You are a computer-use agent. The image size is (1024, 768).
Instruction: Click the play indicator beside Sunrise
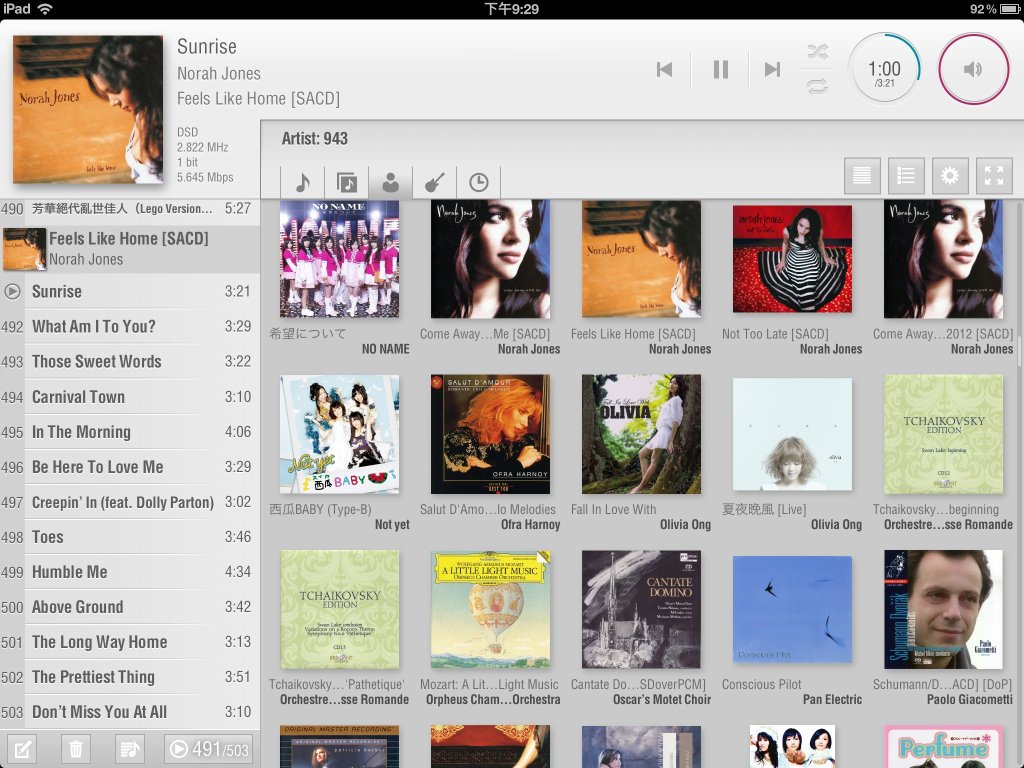12,291
